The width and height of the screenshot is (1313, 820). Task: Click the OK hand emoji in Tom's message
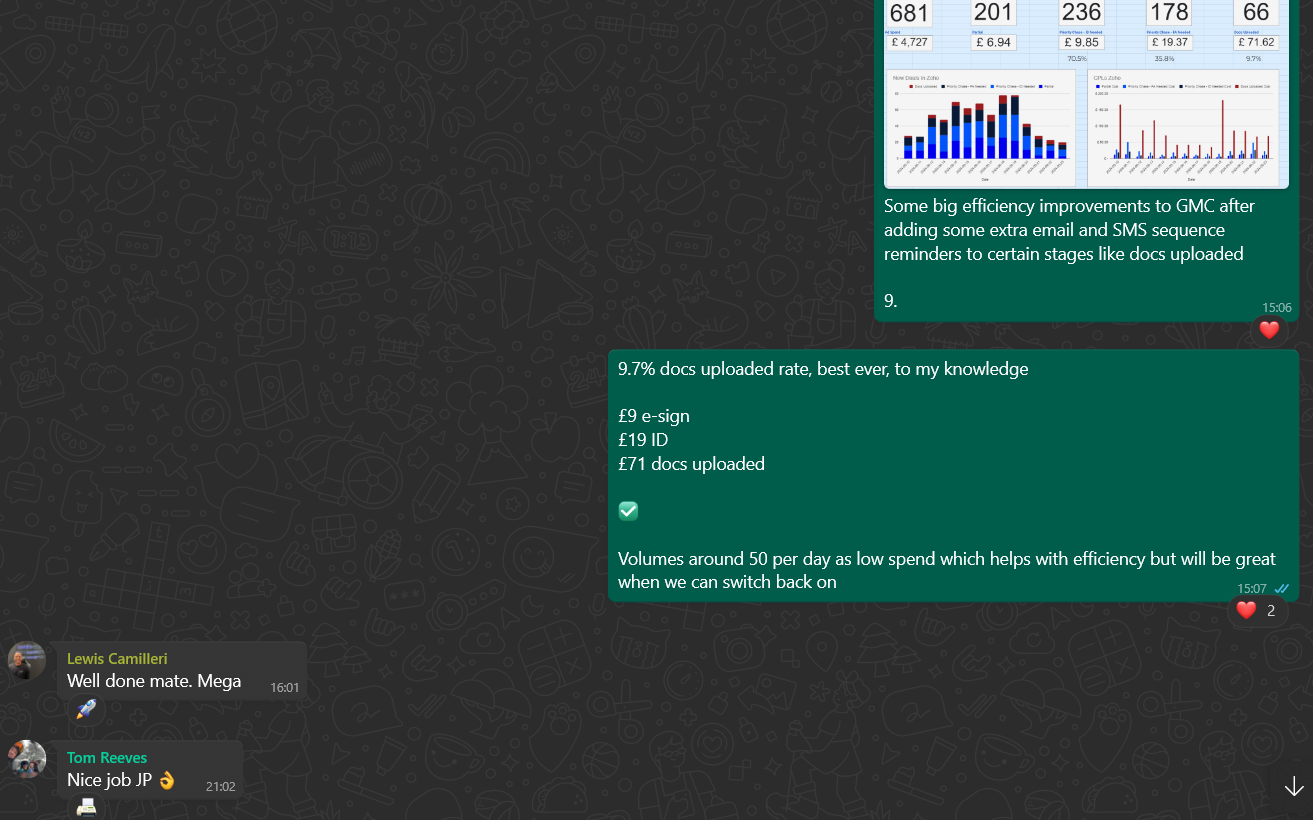point(167,780)
